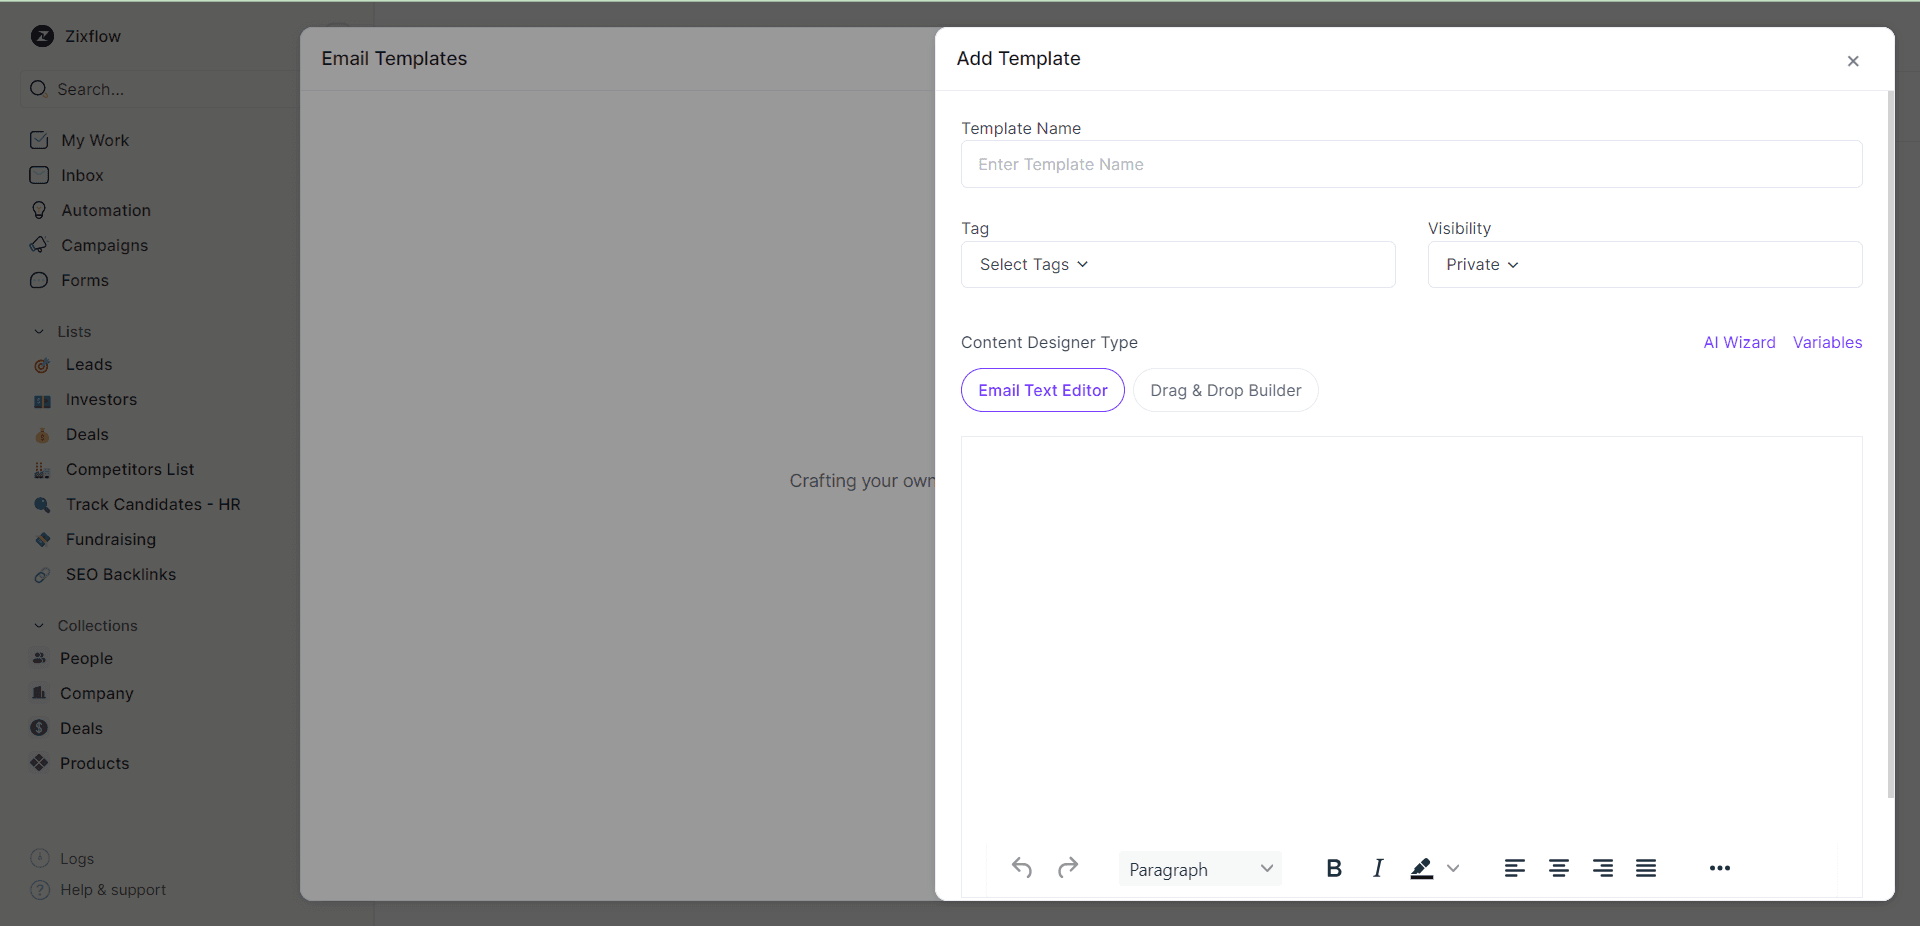
Task: Click the redo icon in the editor toolbar
Action: tap(1067, 868)
